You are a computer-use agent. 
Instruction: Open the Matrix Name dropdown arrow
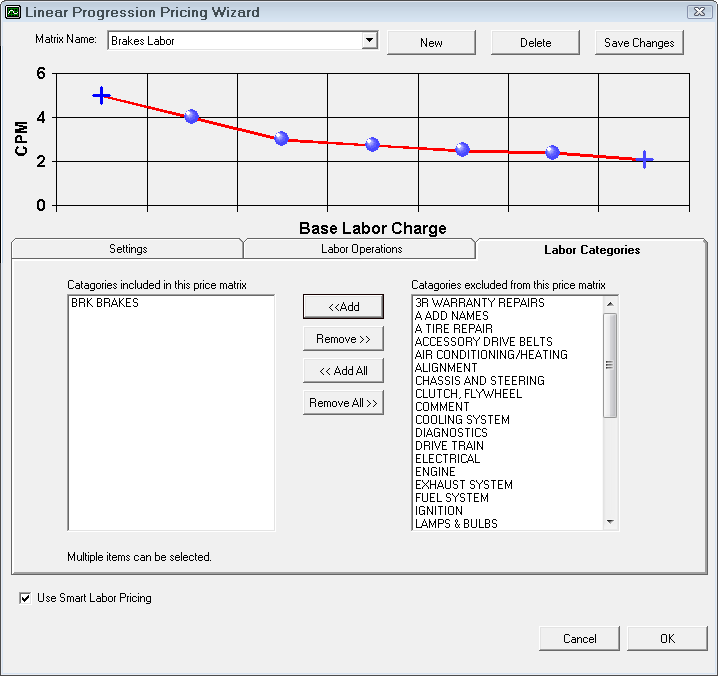(x=369, y=41)
